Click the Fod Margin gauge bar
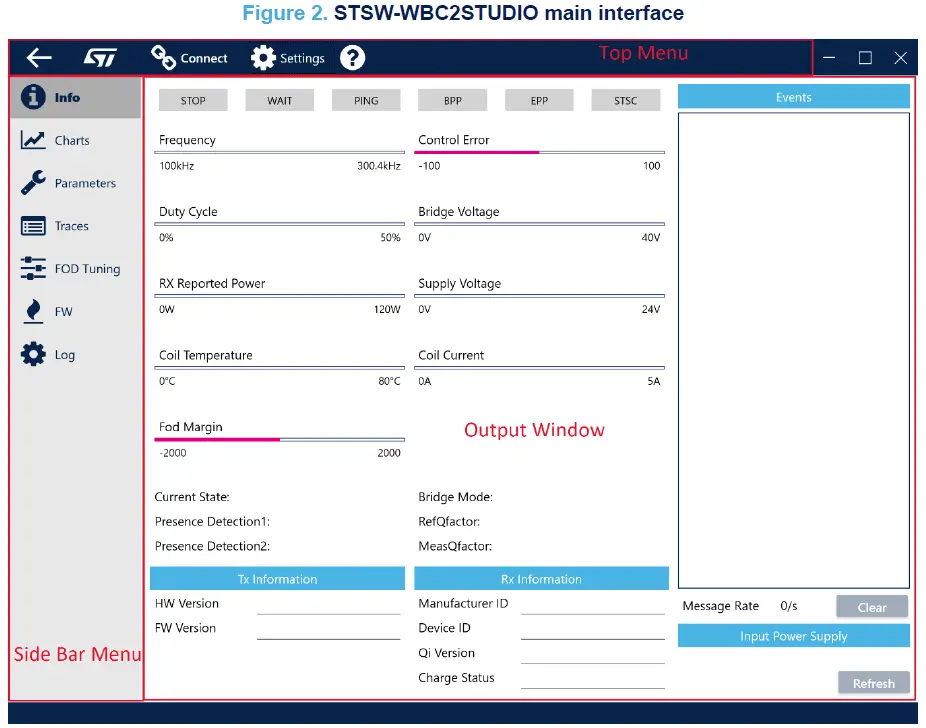This screenshot has width=926, height=728. click(281, 439)
